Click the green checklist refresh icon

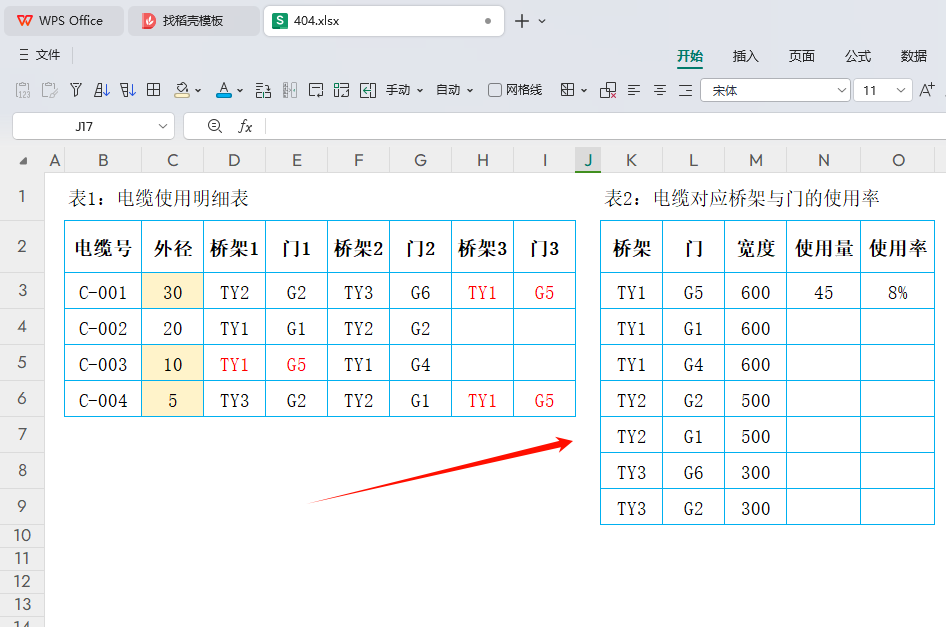click(341, 91)
